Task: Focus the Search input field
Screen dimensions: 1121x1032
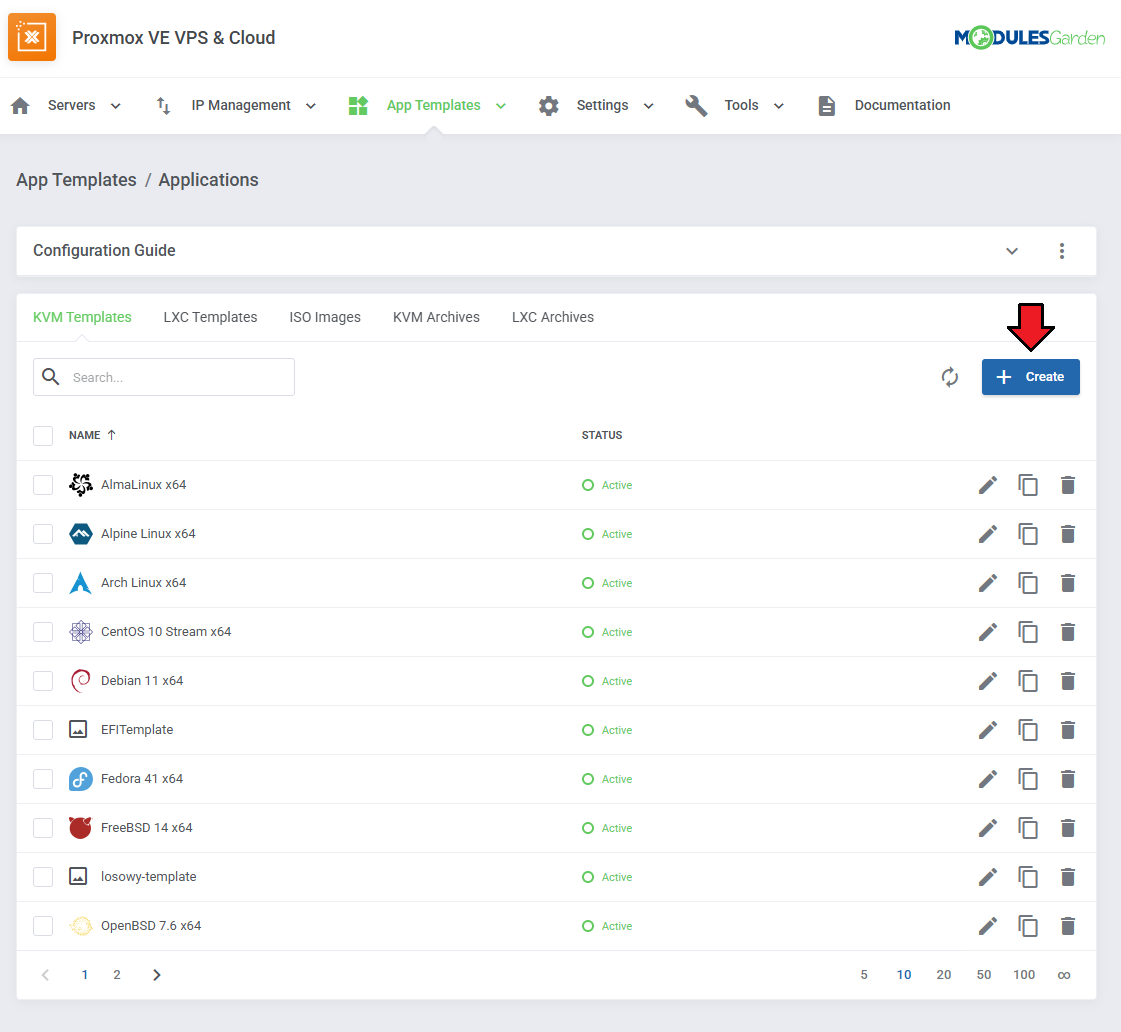Action: point(164,377)
